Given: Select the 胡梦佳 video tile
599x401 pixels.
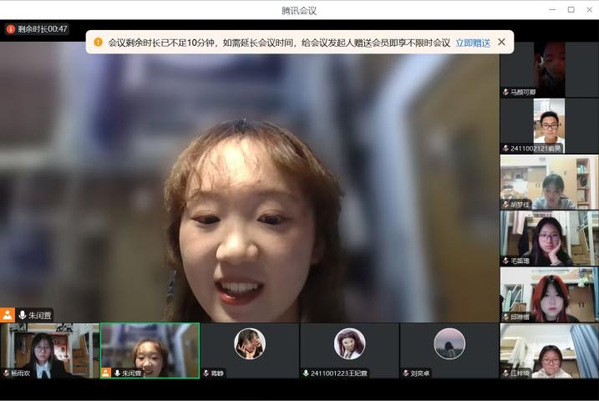Looking at the screenshot, I should (549, 182).
